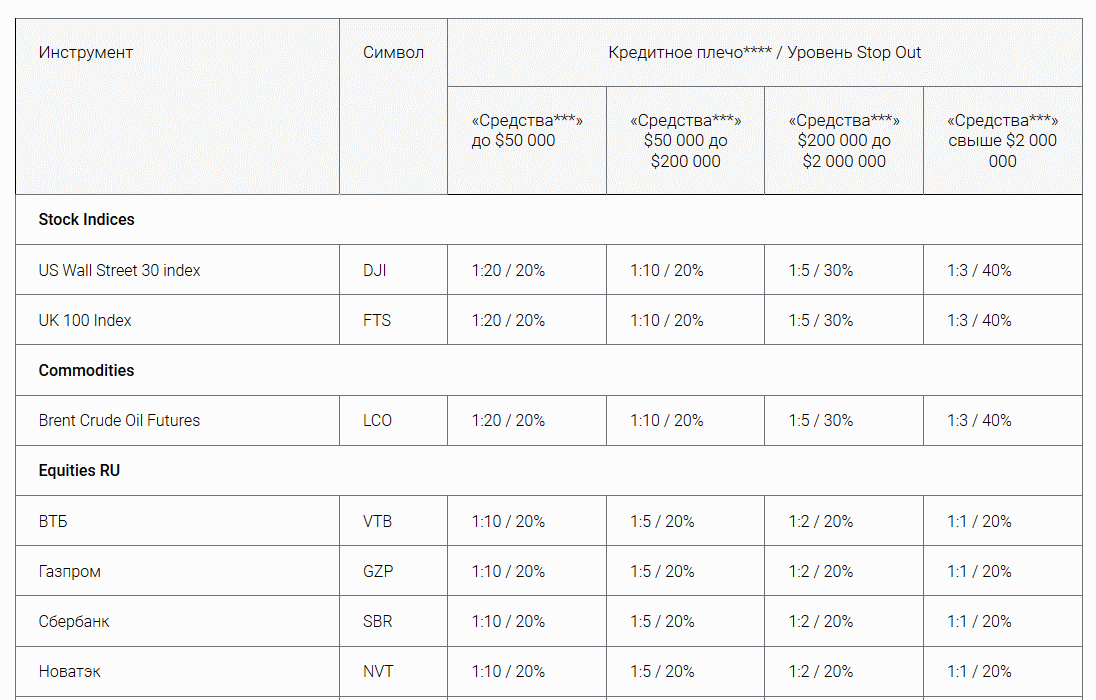
Task: Click the "Stock Indices" section row
Action: pos(87,220)
